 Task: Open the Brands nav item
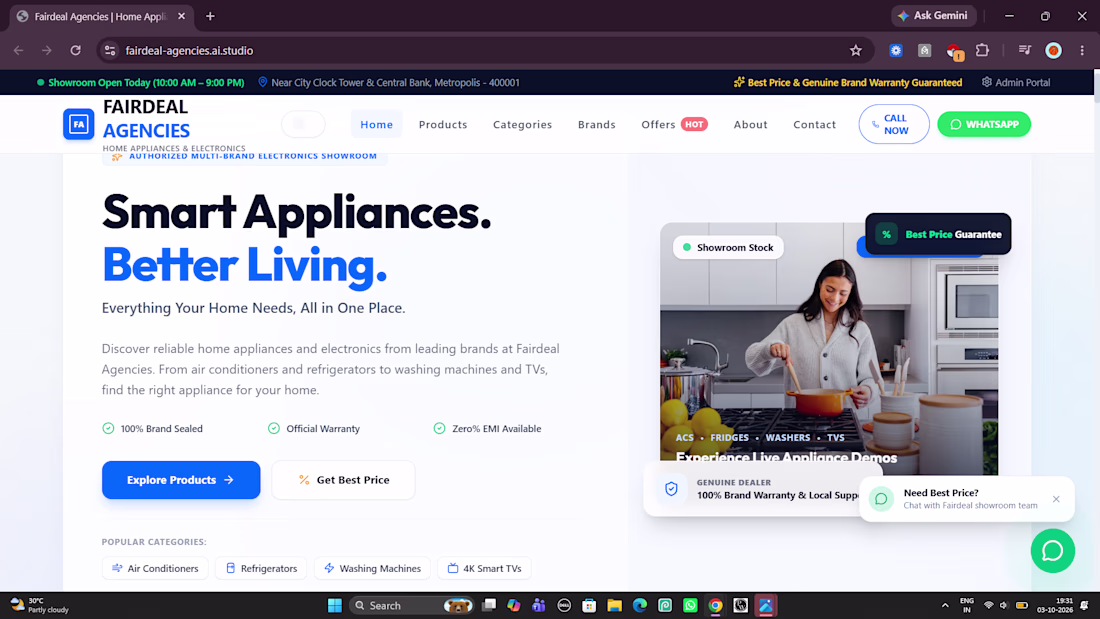click(x=597, y=124)
